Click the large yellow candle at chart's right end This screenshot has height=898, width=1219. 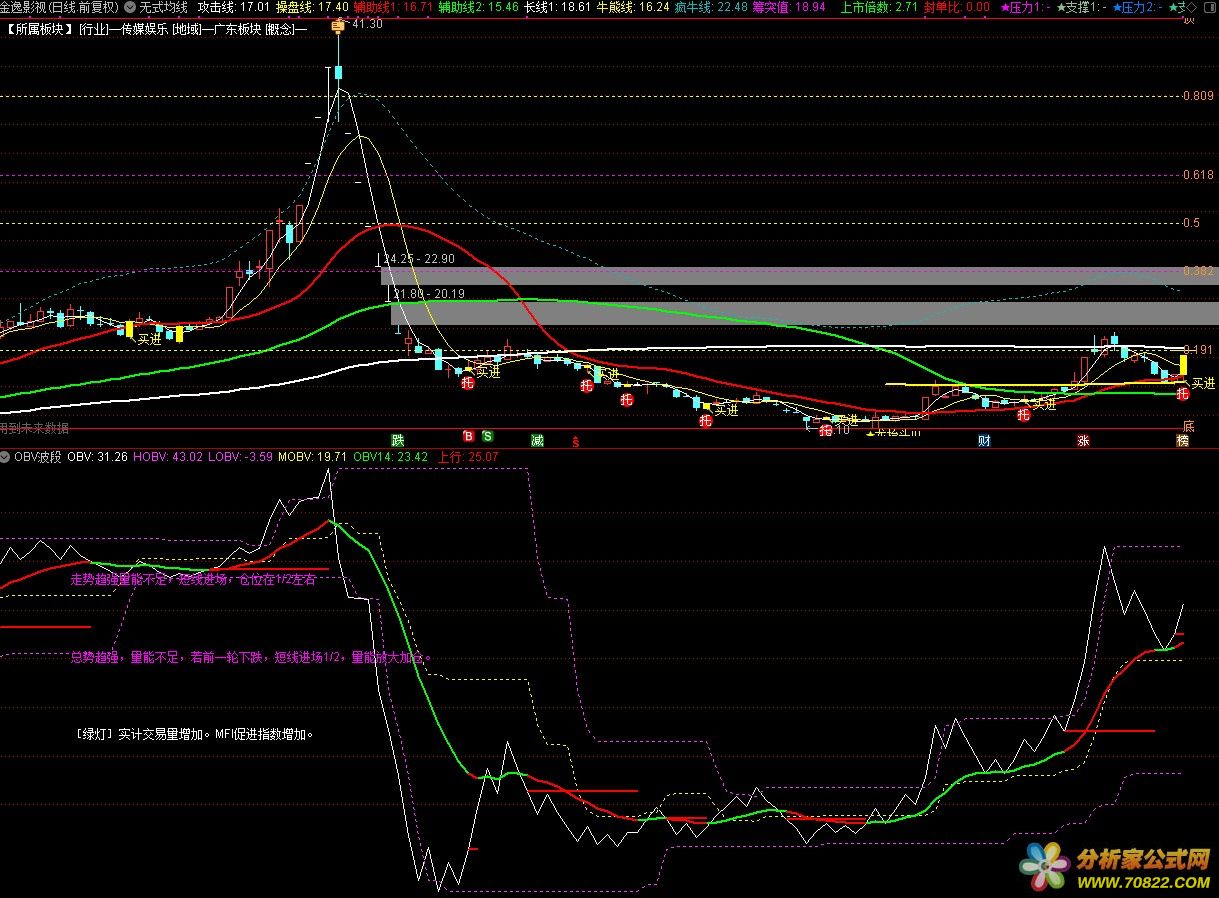(1183, 365)
